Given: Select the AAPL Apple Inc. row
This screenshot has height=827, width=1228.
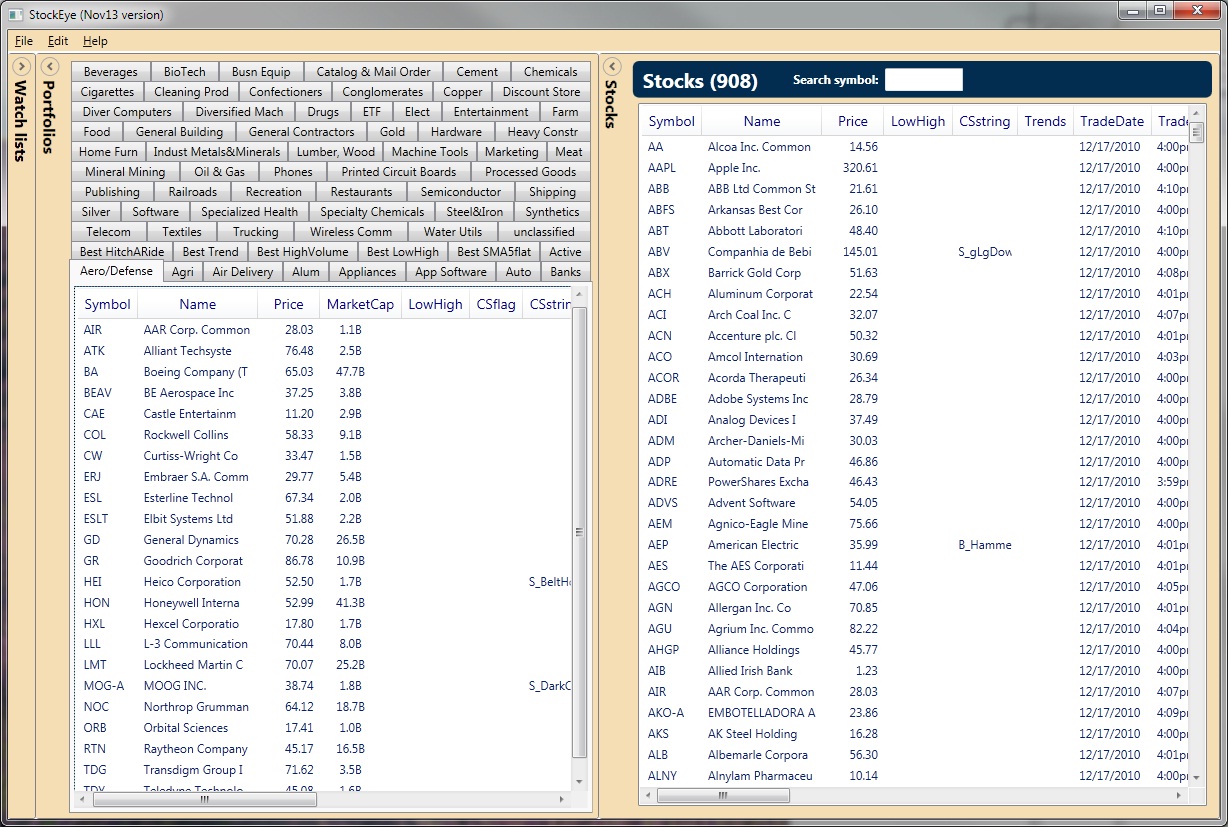Looking at the screenshot, I should (x=915, y=168).
